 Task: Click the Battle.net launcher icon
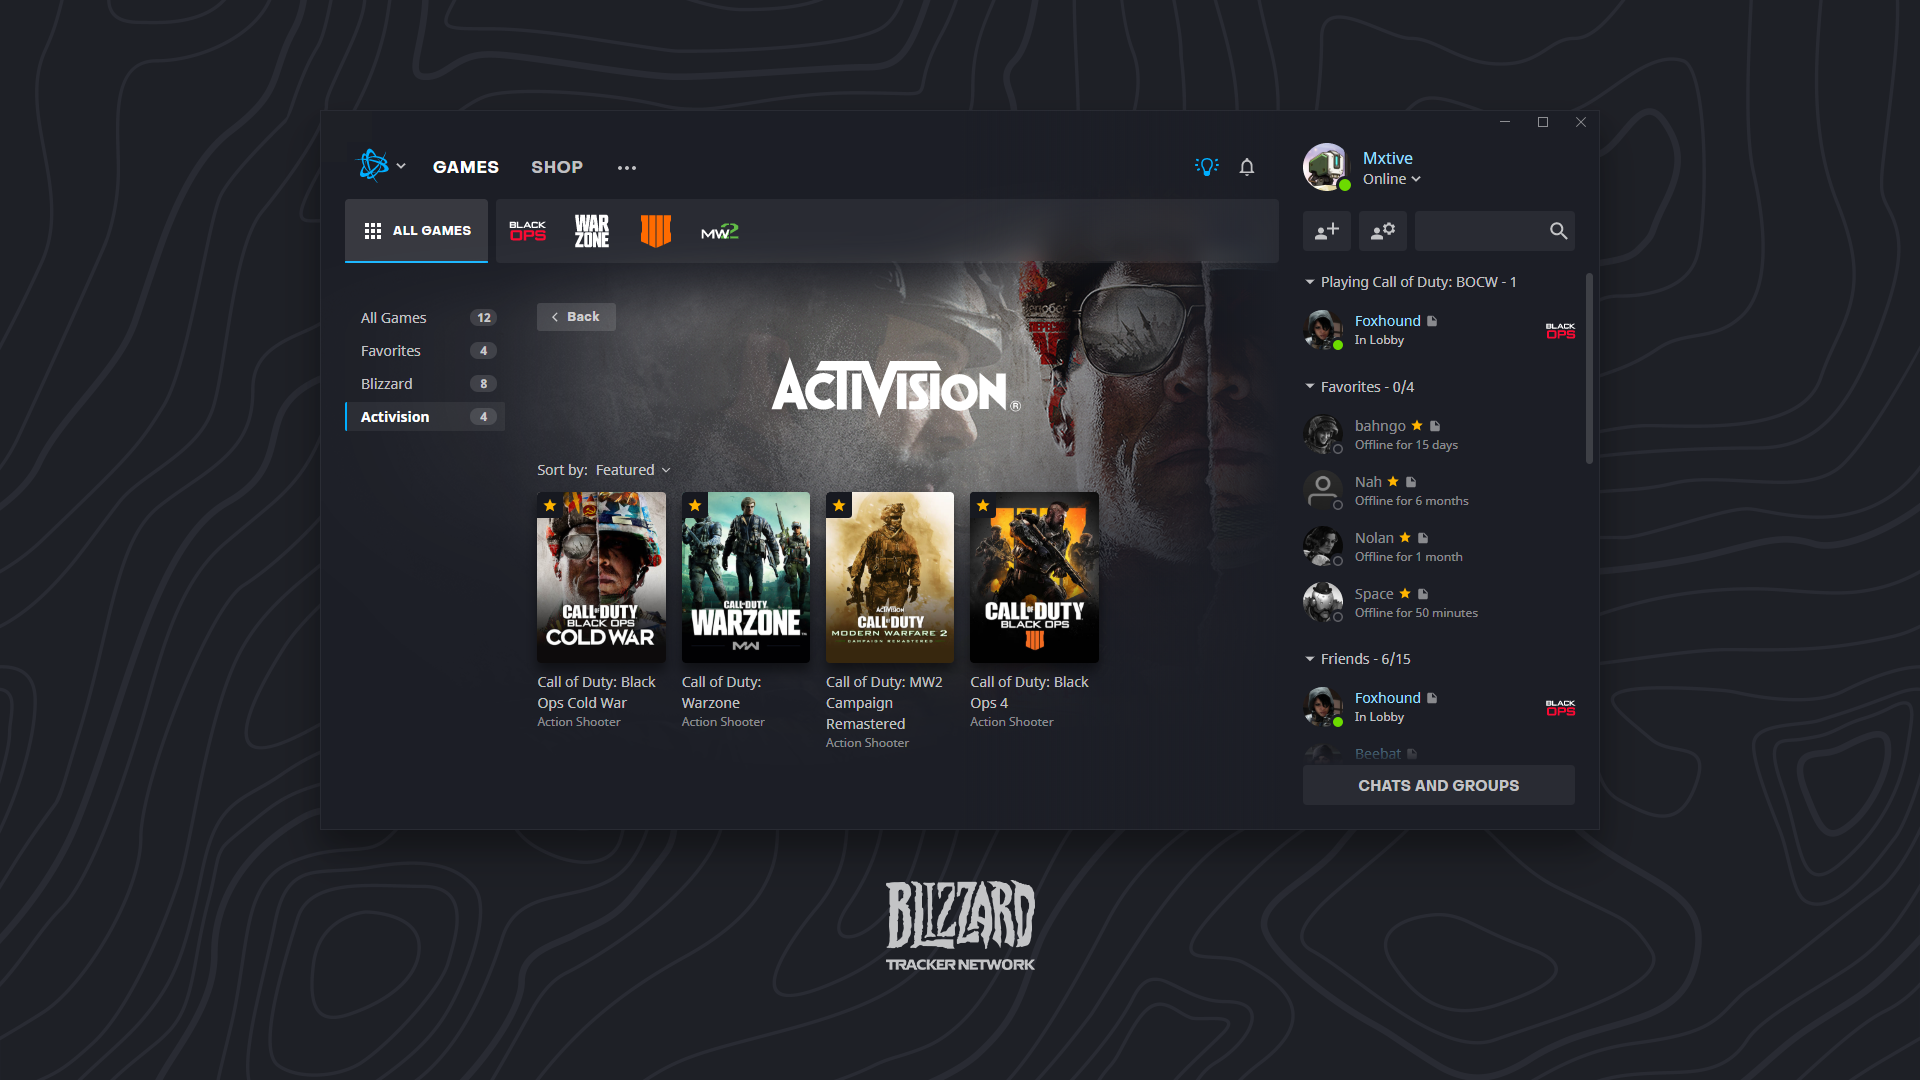click(x=372, y=165)
